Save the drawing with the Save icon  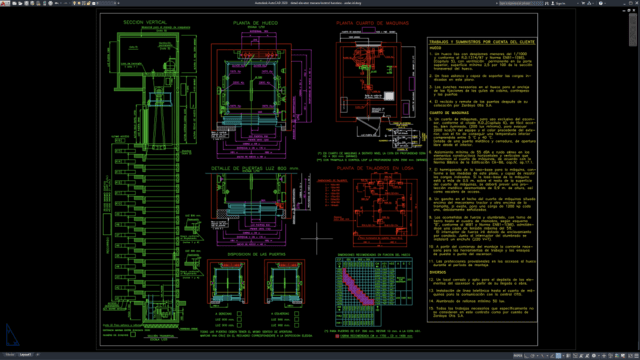click(26, 3)
